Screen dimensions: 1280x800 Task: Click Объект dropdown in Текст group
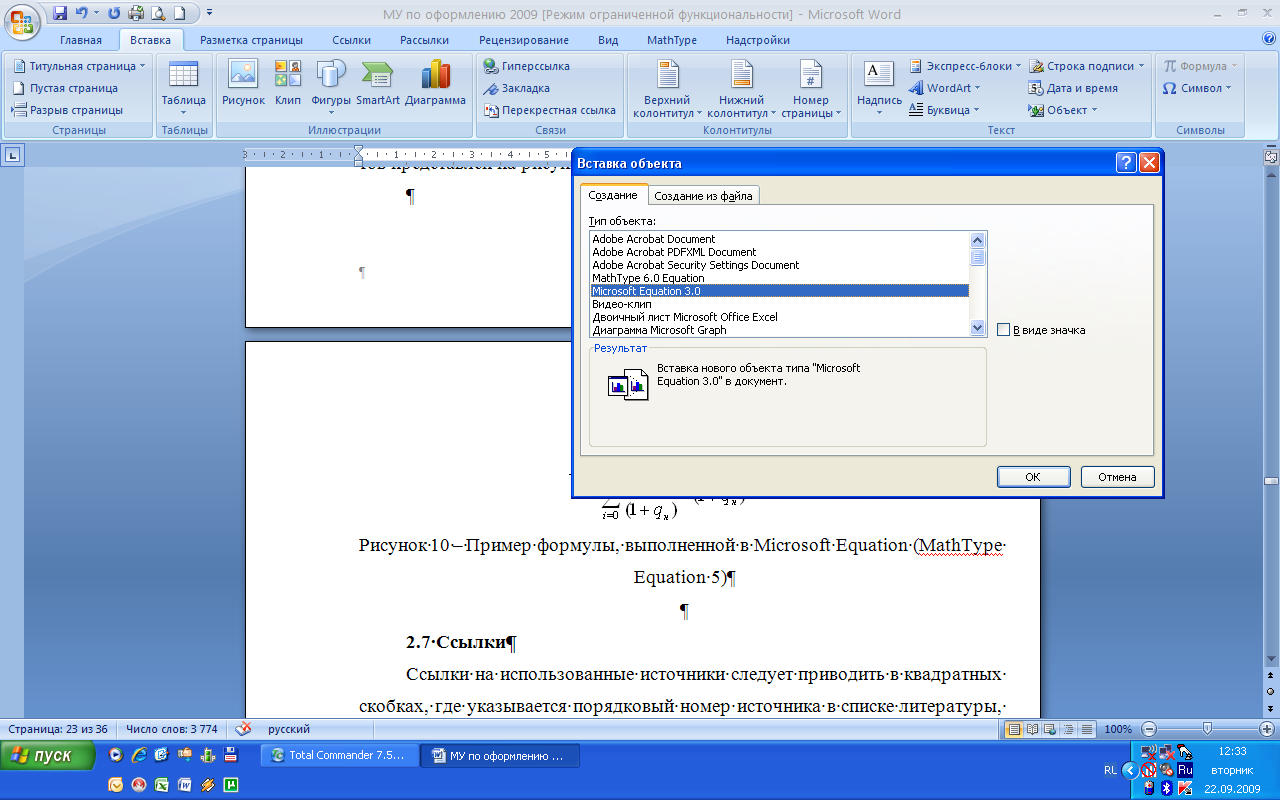coord(1064,110)
